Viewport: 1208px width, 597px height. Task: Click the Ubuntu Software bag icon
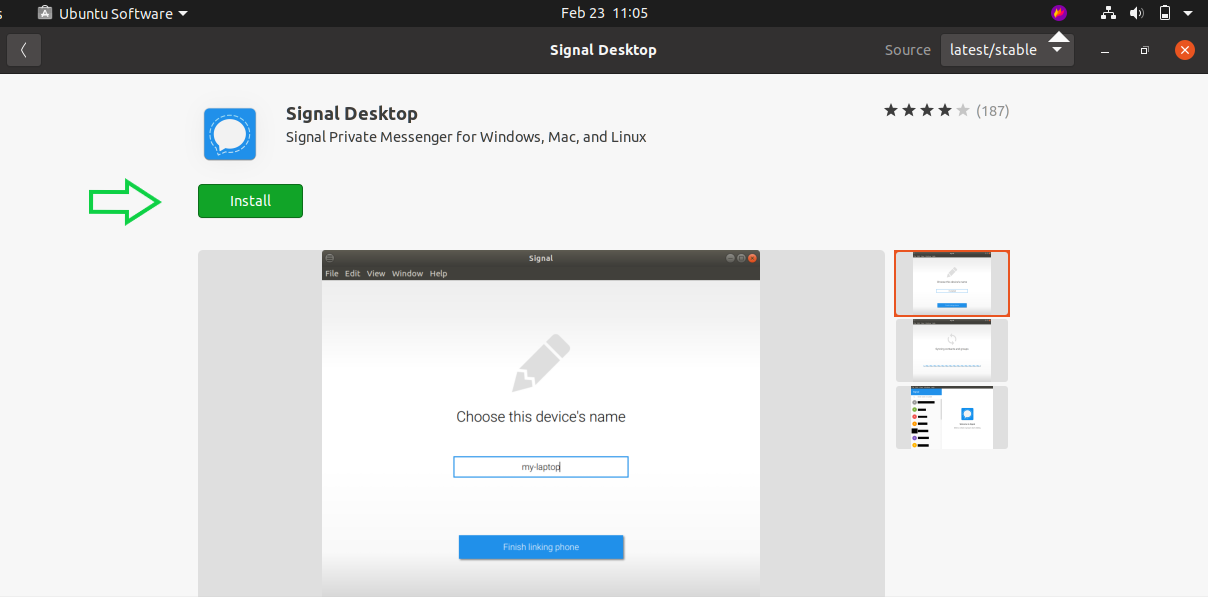pyautogui.click(x=45, y=13)
